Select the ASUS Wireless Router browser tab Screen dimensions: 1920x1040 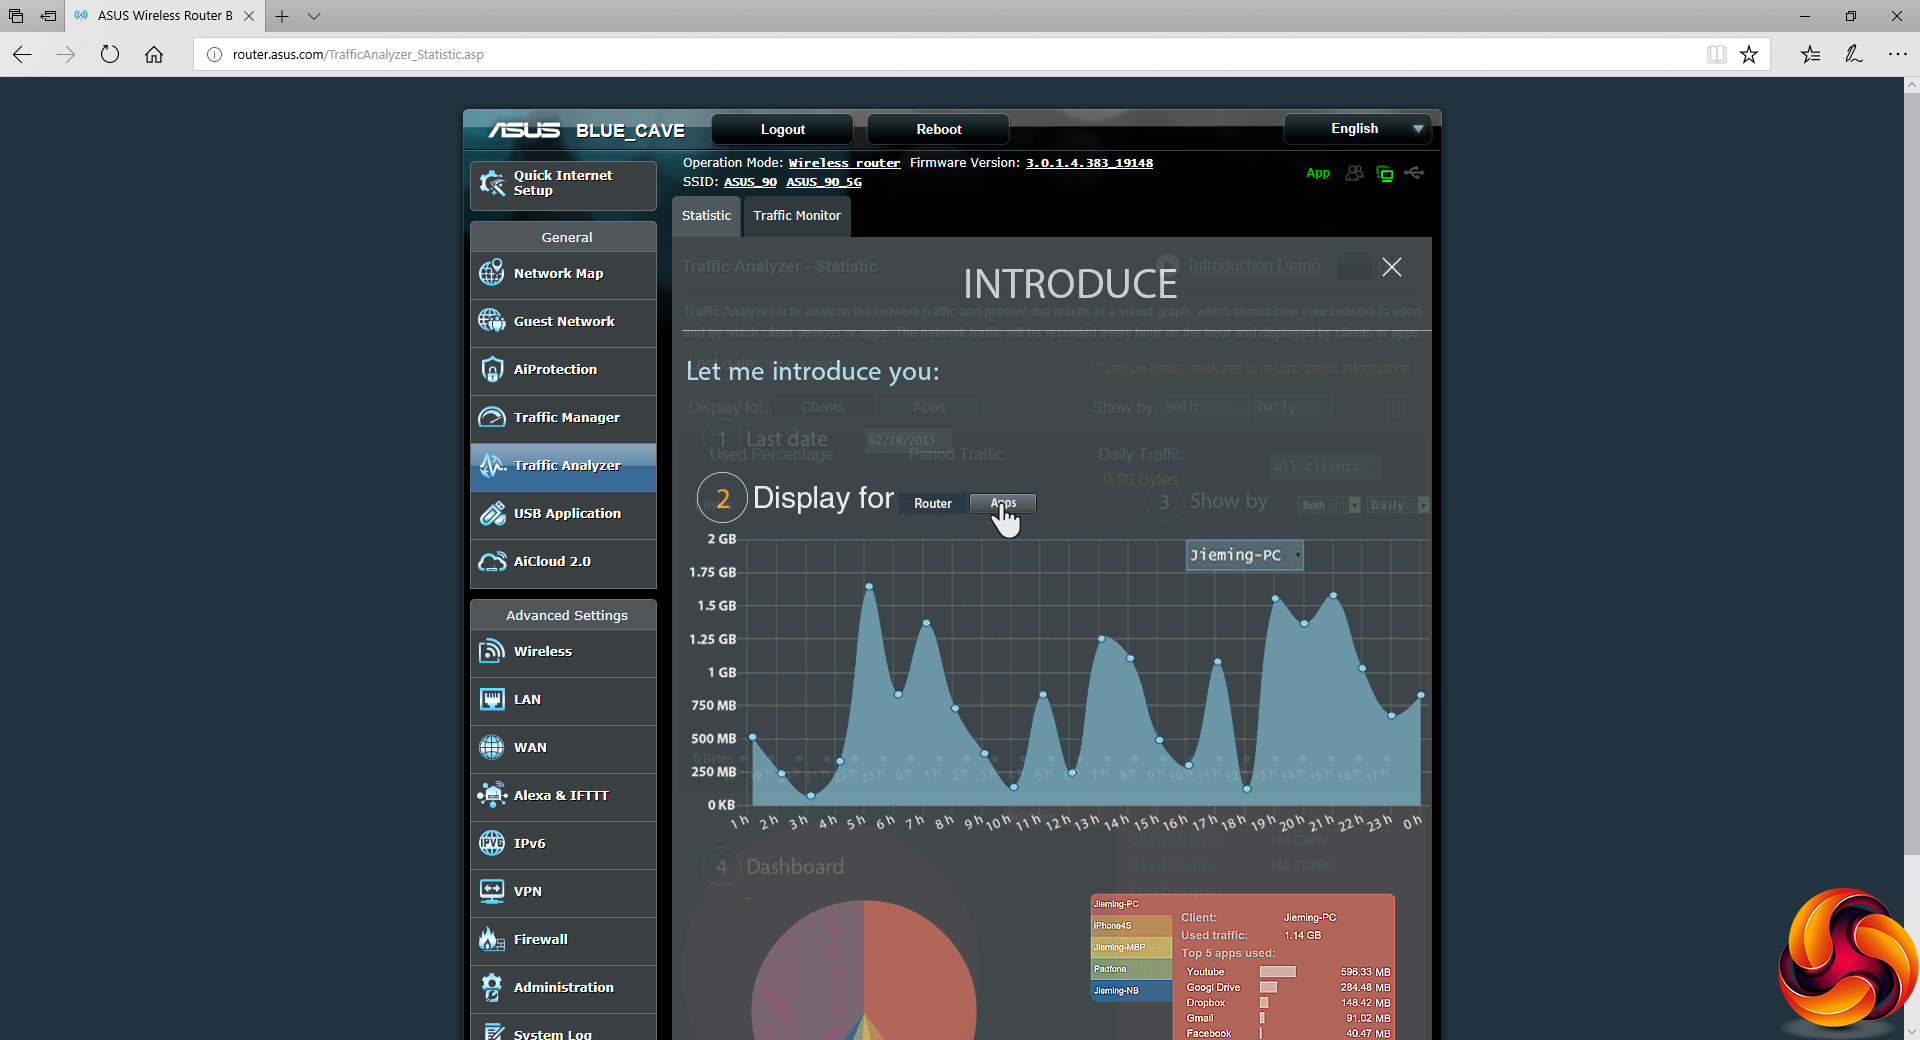pos(165,16)
